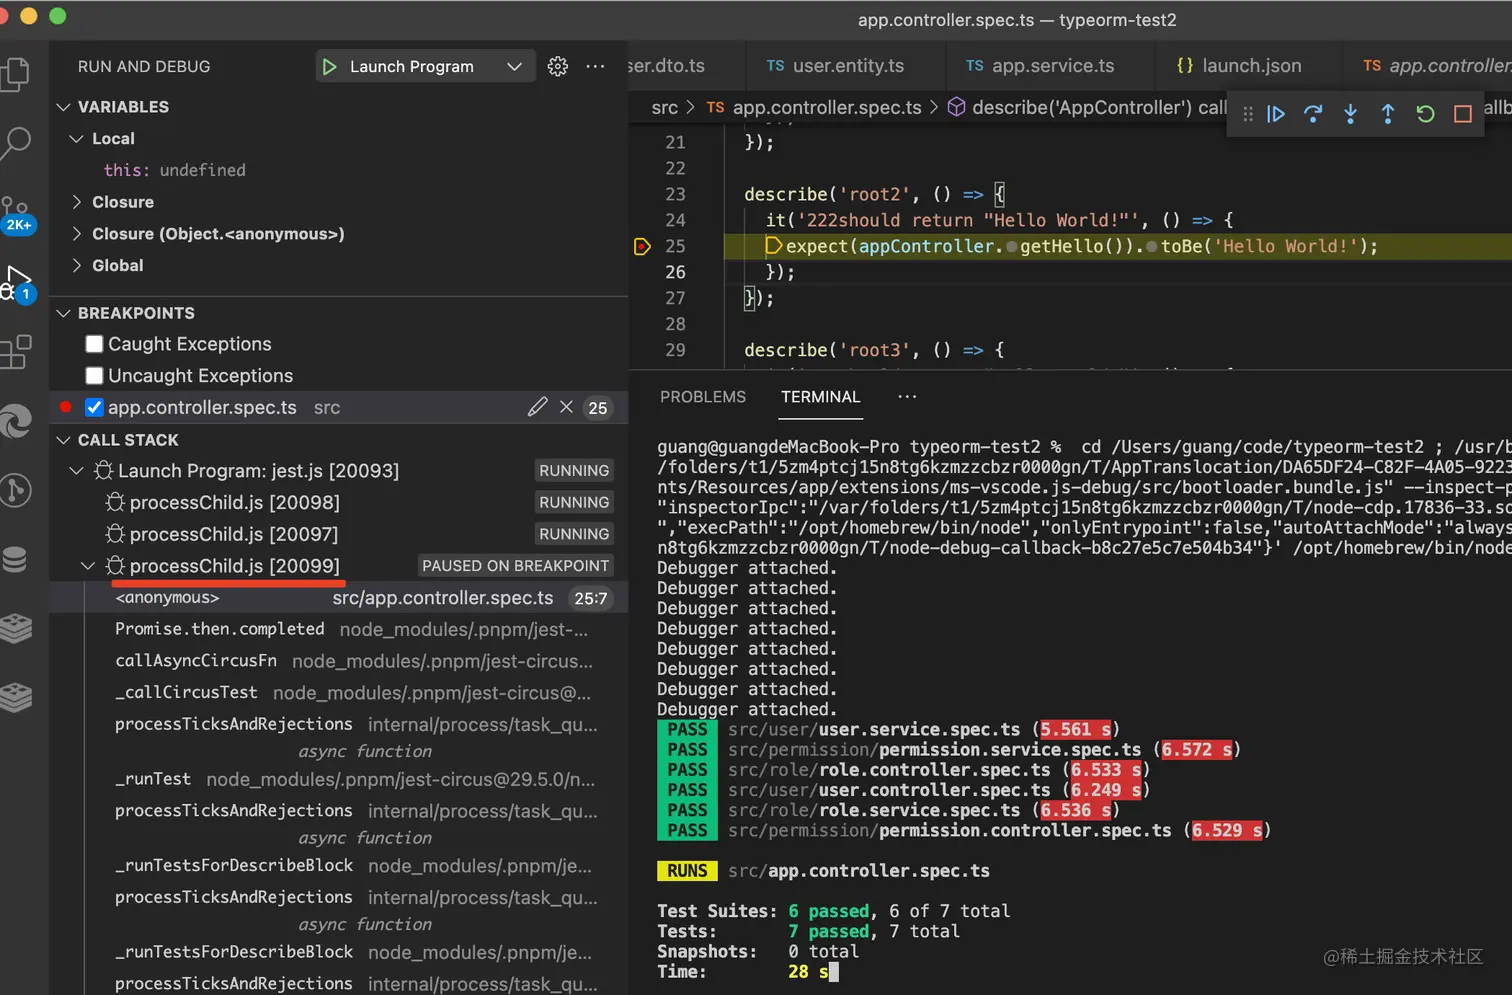
Task: Click the Step Into debug icon
Action: [x=1350, y=114]
